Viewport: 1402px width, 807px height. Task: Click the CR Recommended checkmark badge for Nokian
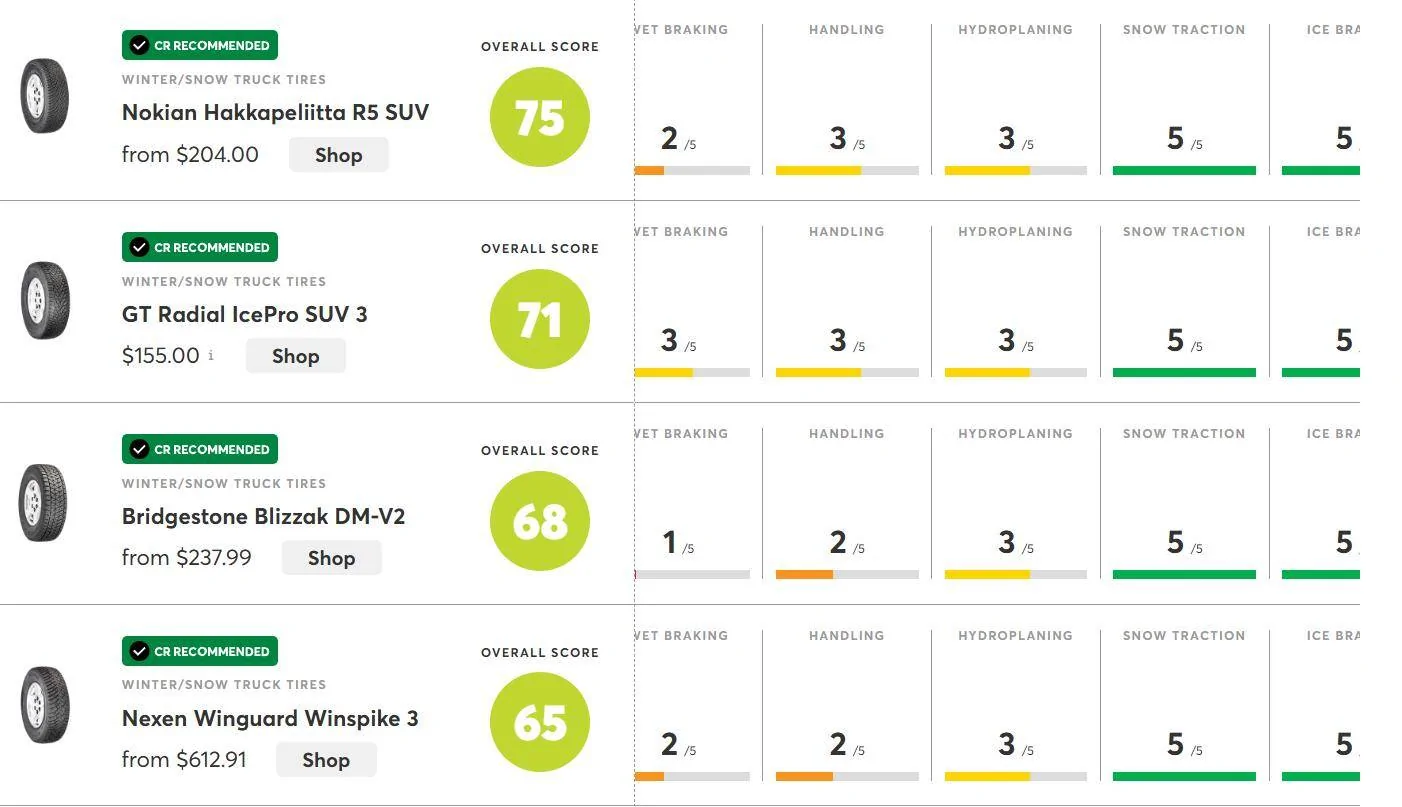(x=200, y=45)
